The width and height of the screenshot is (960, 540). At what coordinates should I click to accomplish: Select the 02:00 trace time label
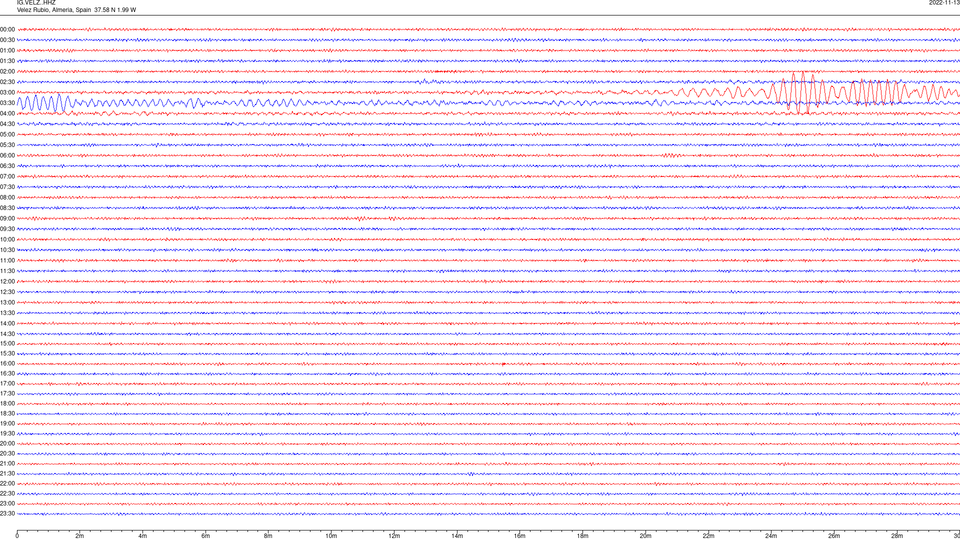click(7, 72)
